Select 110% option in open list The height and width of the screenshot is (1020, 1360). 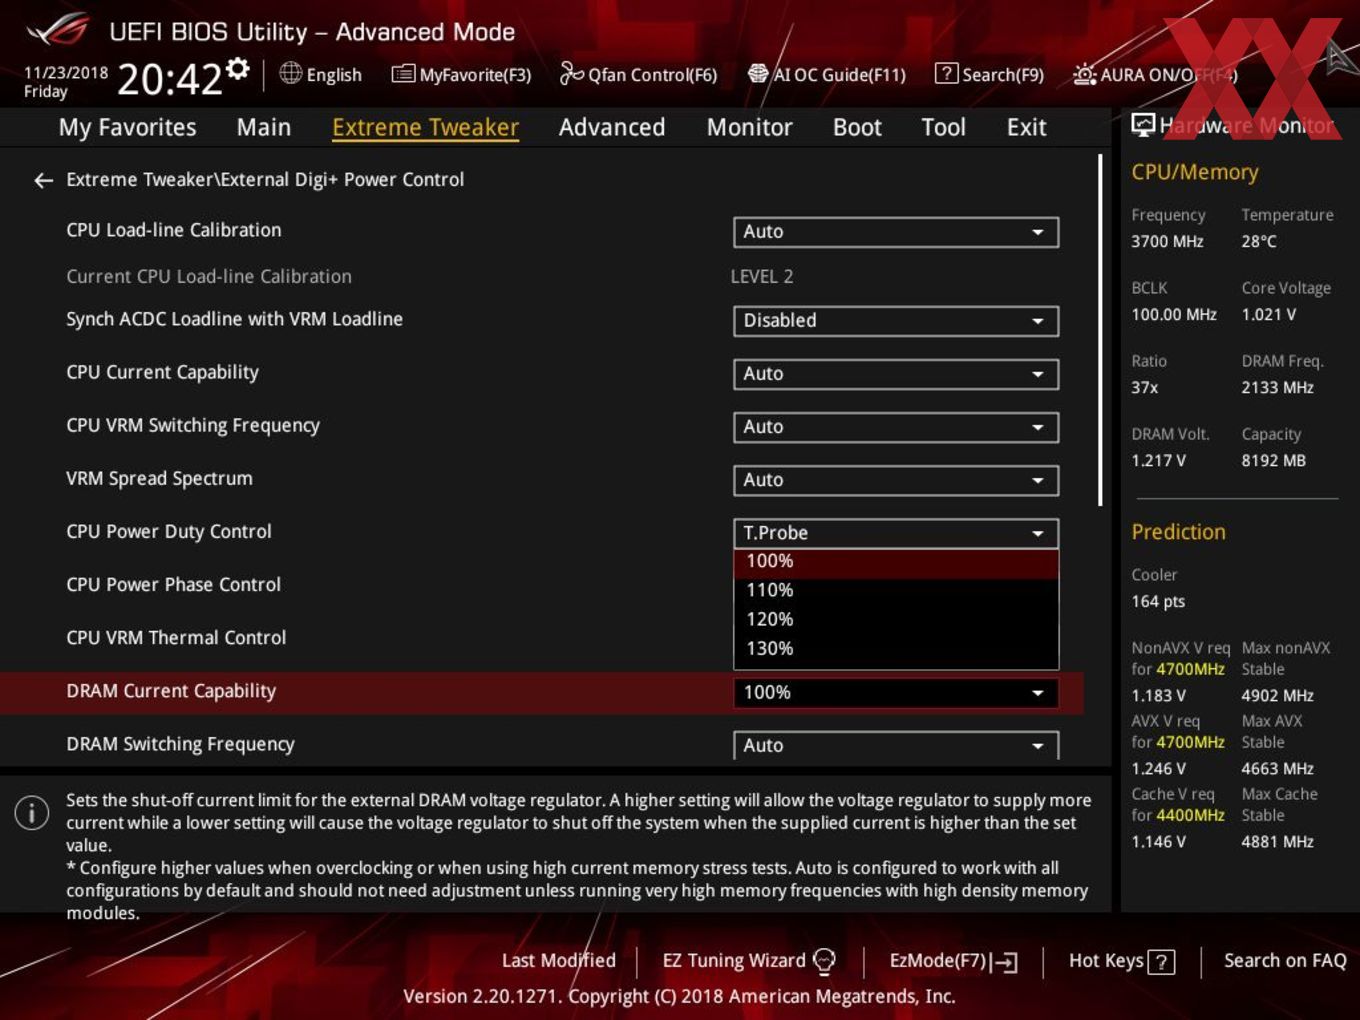coord(896,591)
